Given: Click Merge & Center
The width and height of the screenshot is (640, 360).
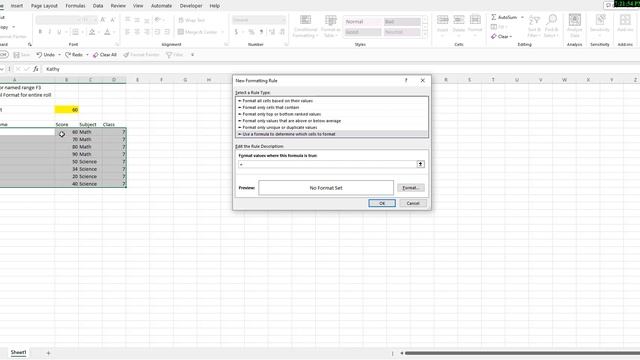Looking at the screenshot, I should pyautogui.click(x=198, y=32).
